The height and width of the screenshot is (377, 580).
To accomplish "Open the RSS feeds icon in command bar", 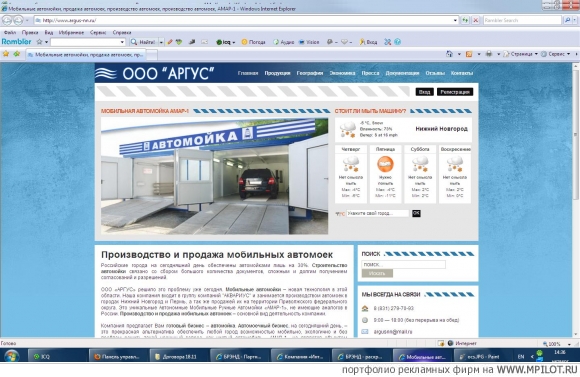I will tap(469, 54).
